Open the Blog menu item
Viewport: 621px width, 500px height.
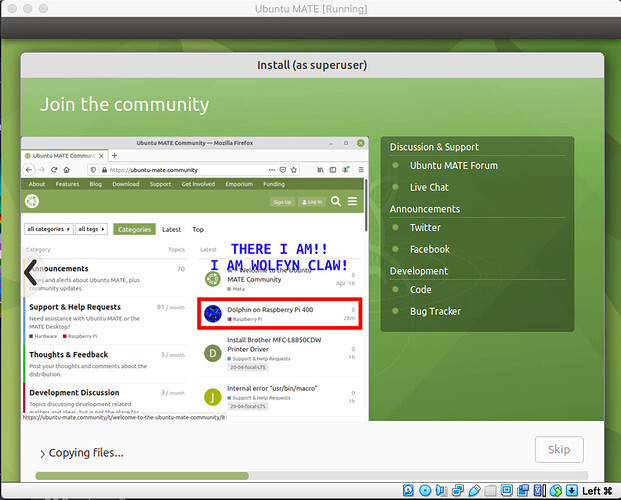95,184
